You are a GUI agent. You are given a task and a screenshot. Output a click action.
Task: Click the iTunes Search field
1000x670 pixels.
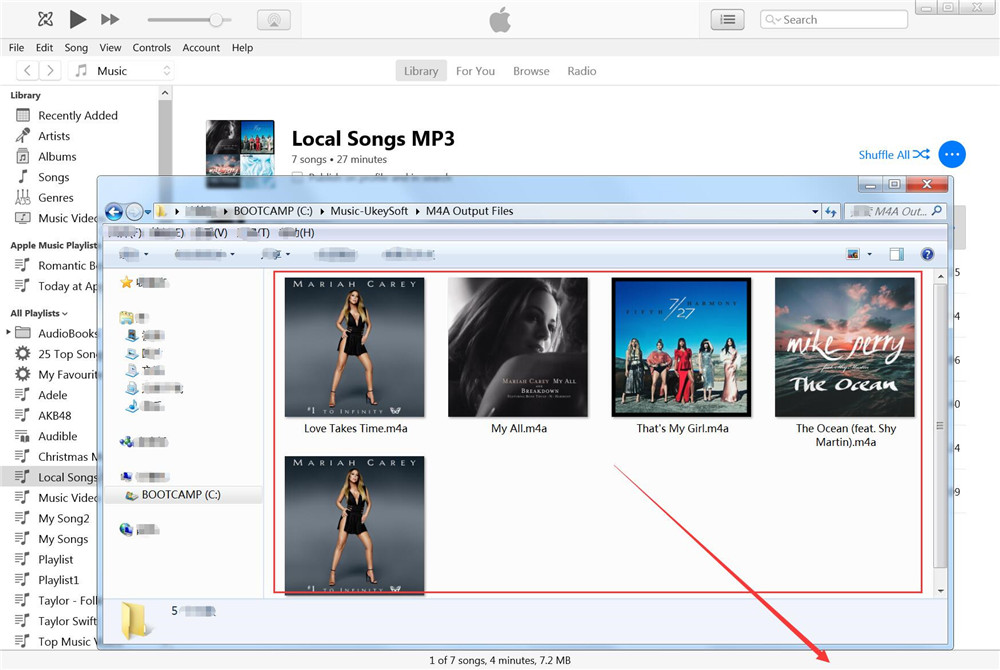[834, 20]
